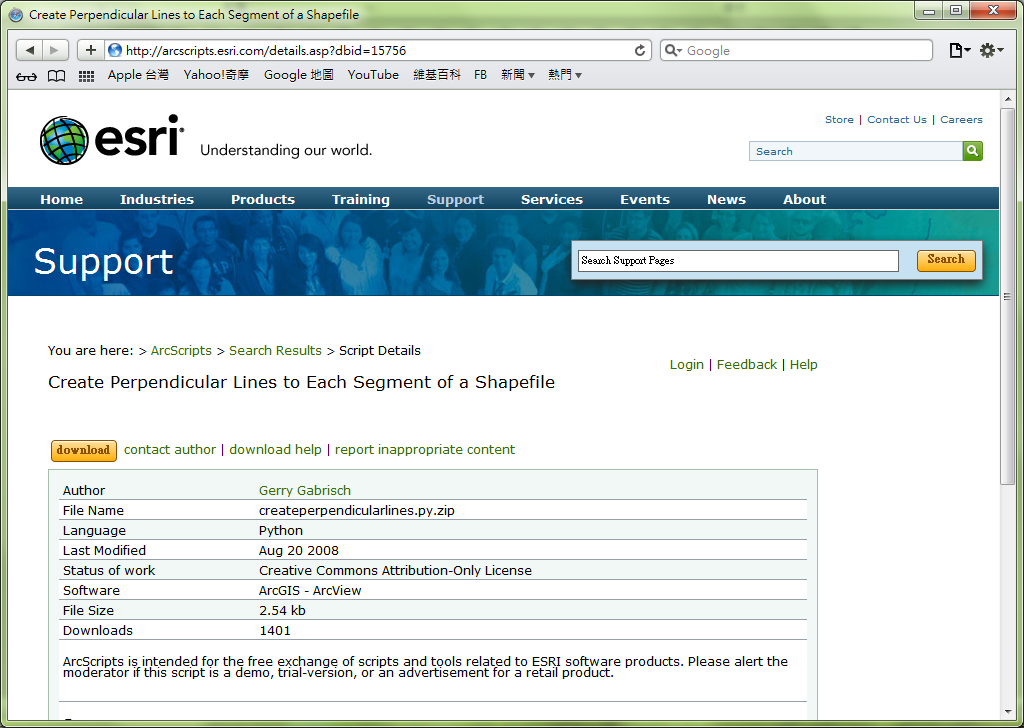The image size is (1024, 728).
Task: Reload page with the refresh icon
Action: 639,50
